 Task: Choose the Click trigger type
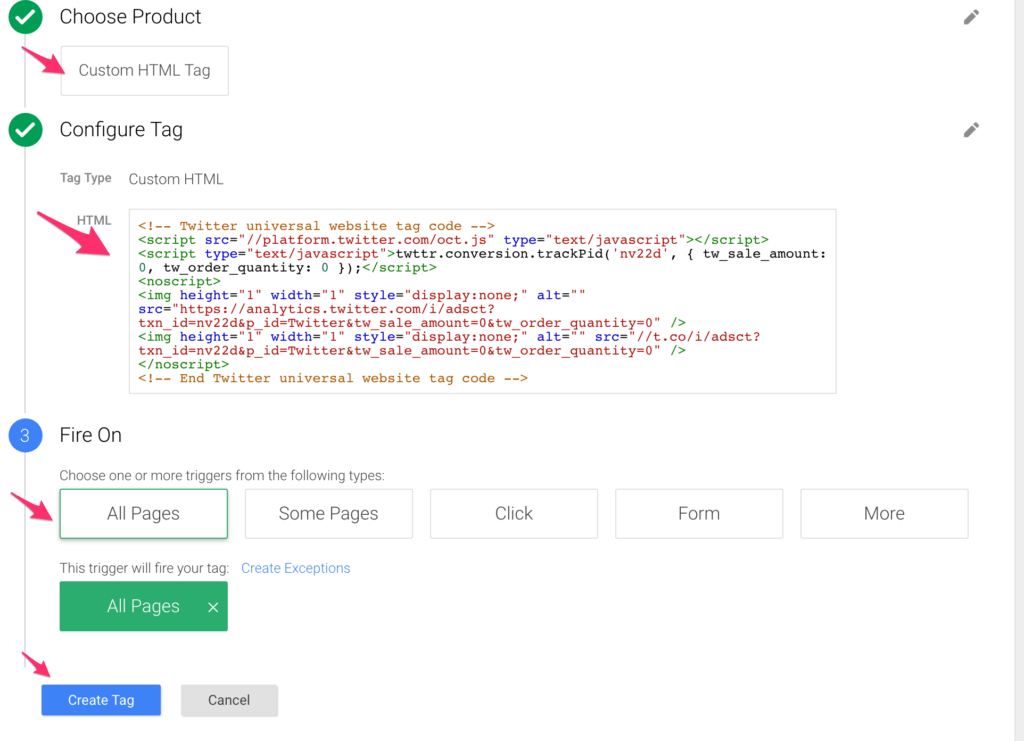point(514,514)
